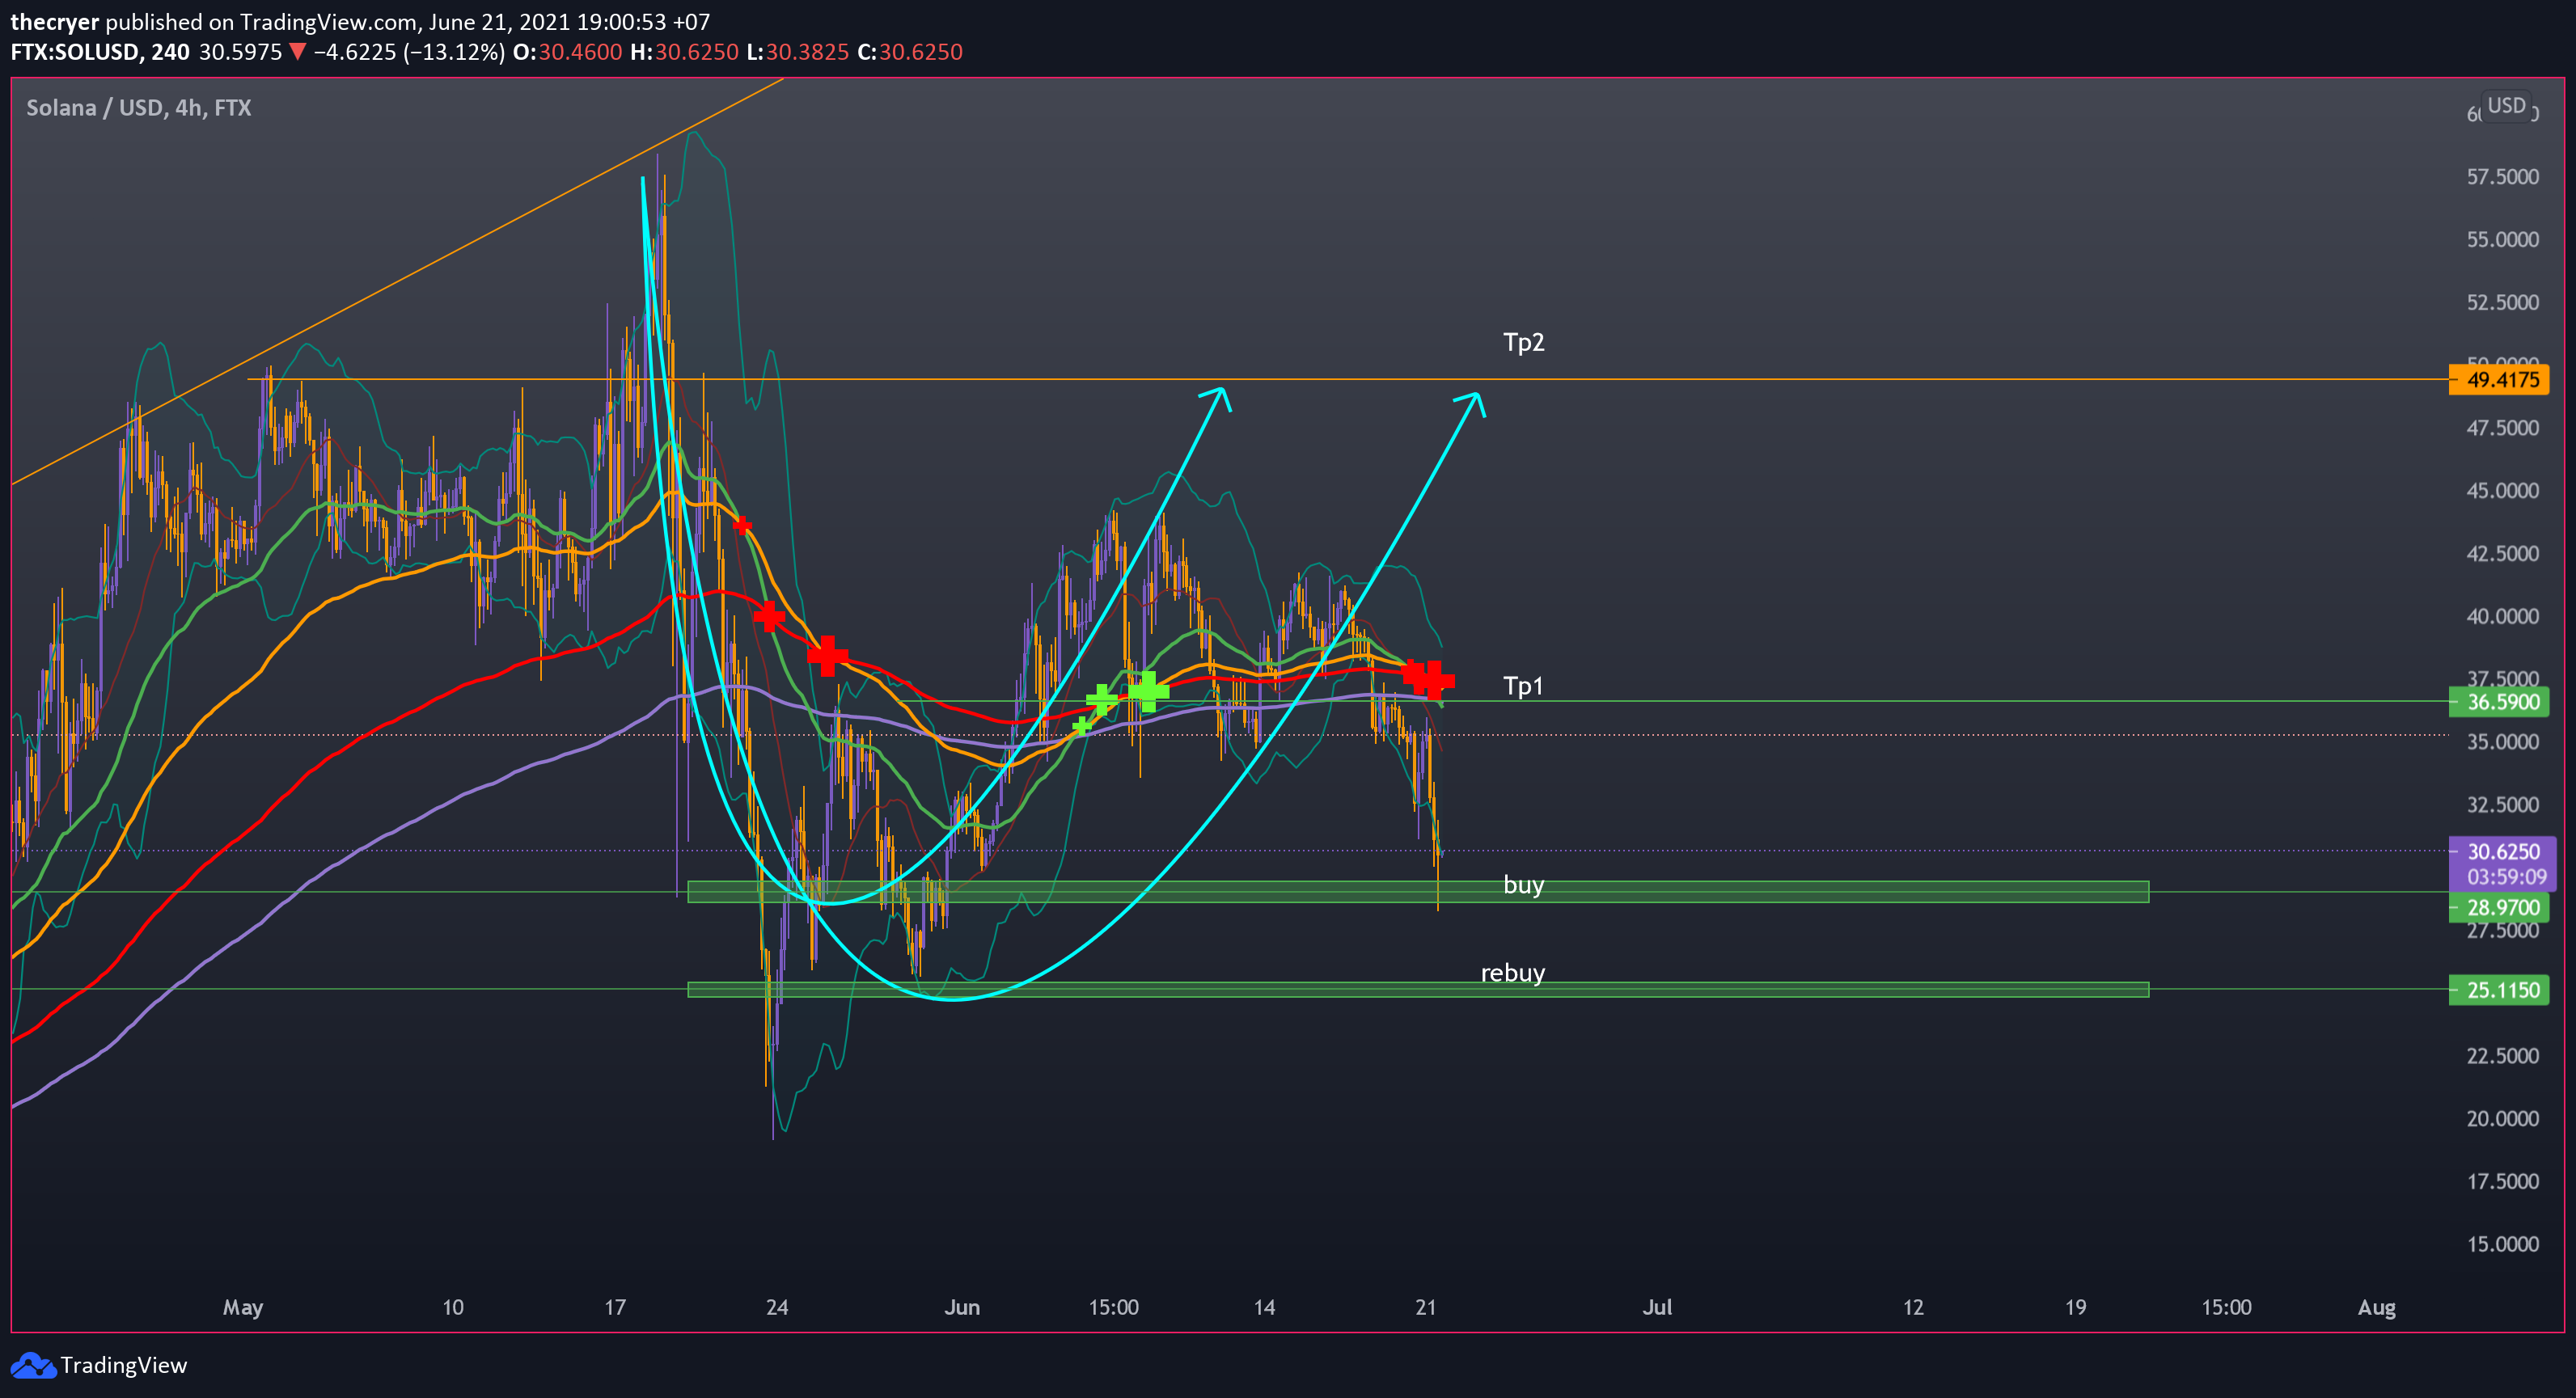Click the 10 date axis label
2576x1398 pixels.
(x=453, y=1308)
